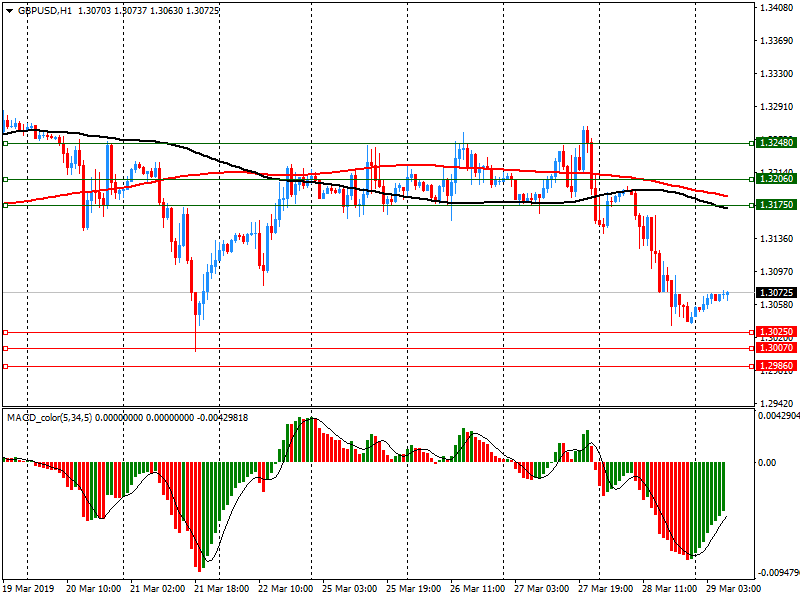Click the red 1.29860 price tag
This screenshot has height=600, width=800.
(x=775, y=366)
